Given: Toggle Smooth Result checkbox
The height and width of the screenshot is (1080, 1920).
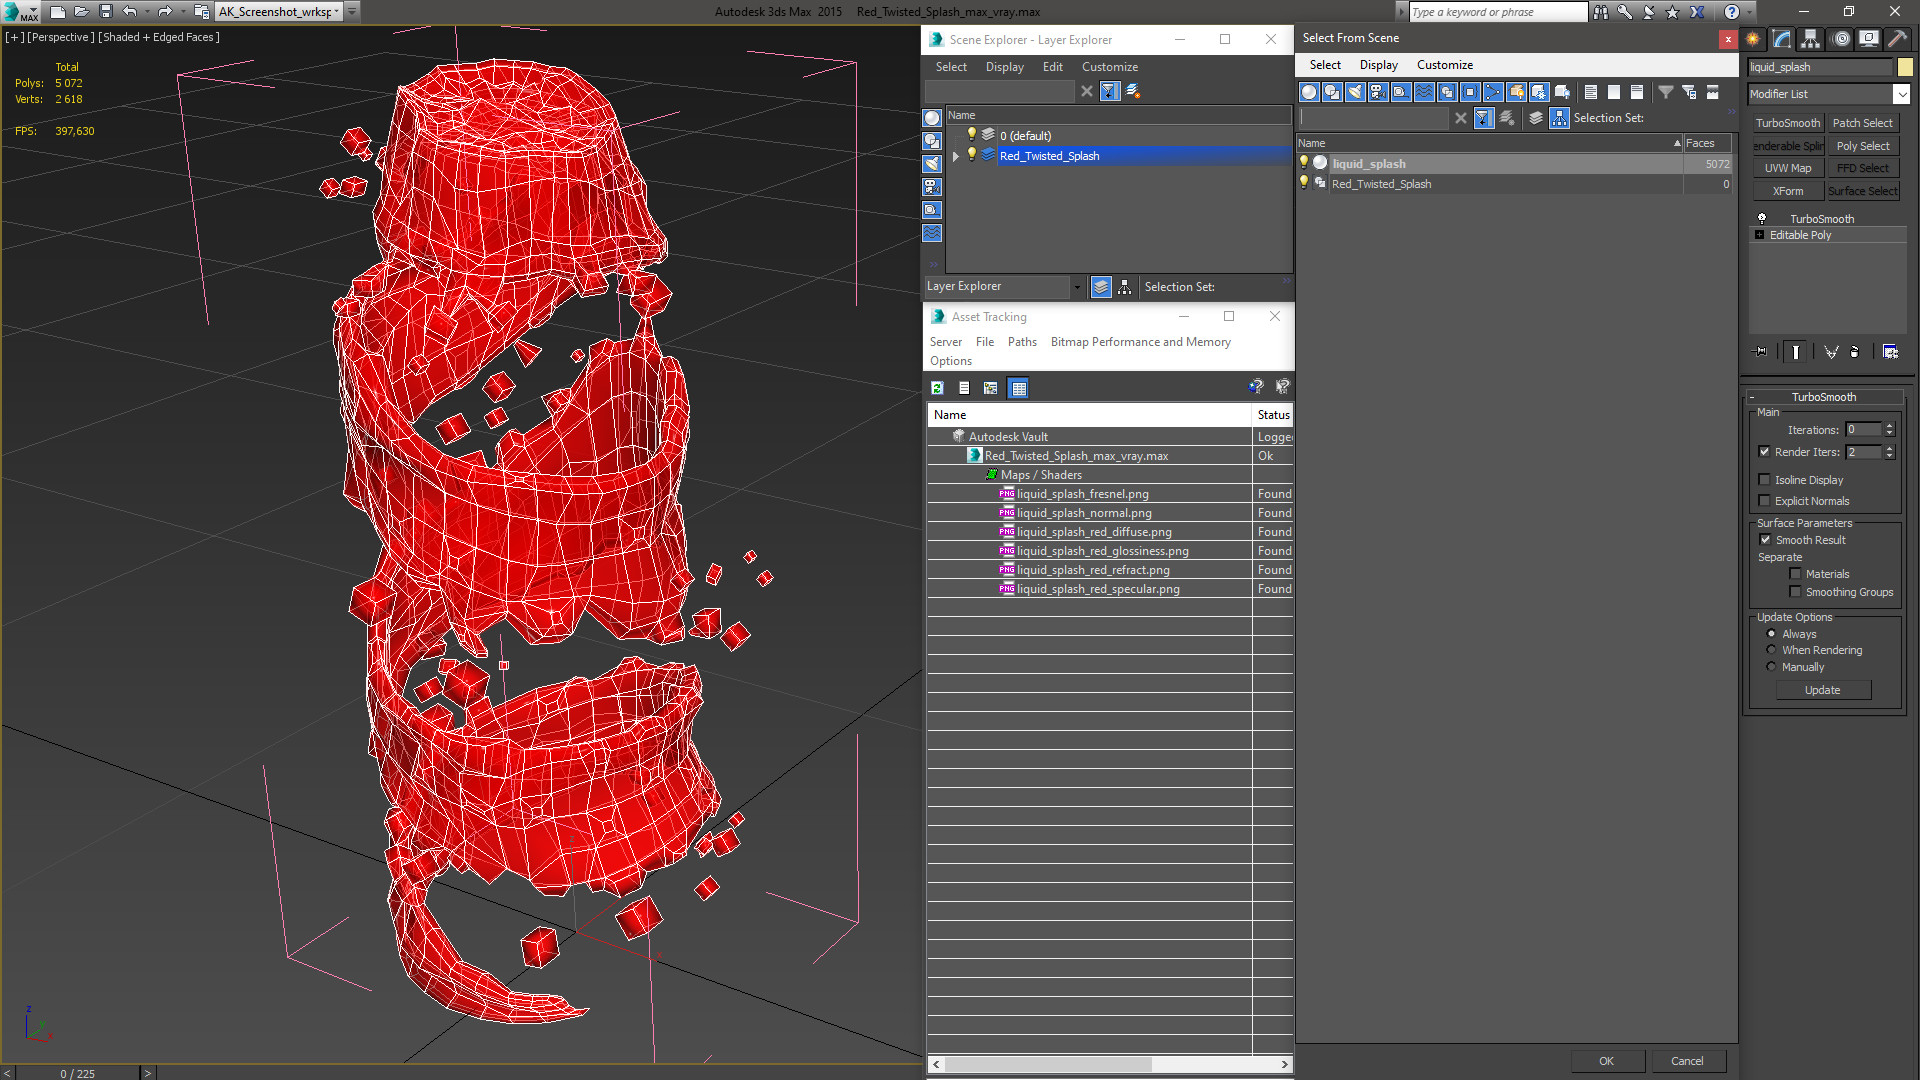Looking at the screenshot, I should [1765, 540].
